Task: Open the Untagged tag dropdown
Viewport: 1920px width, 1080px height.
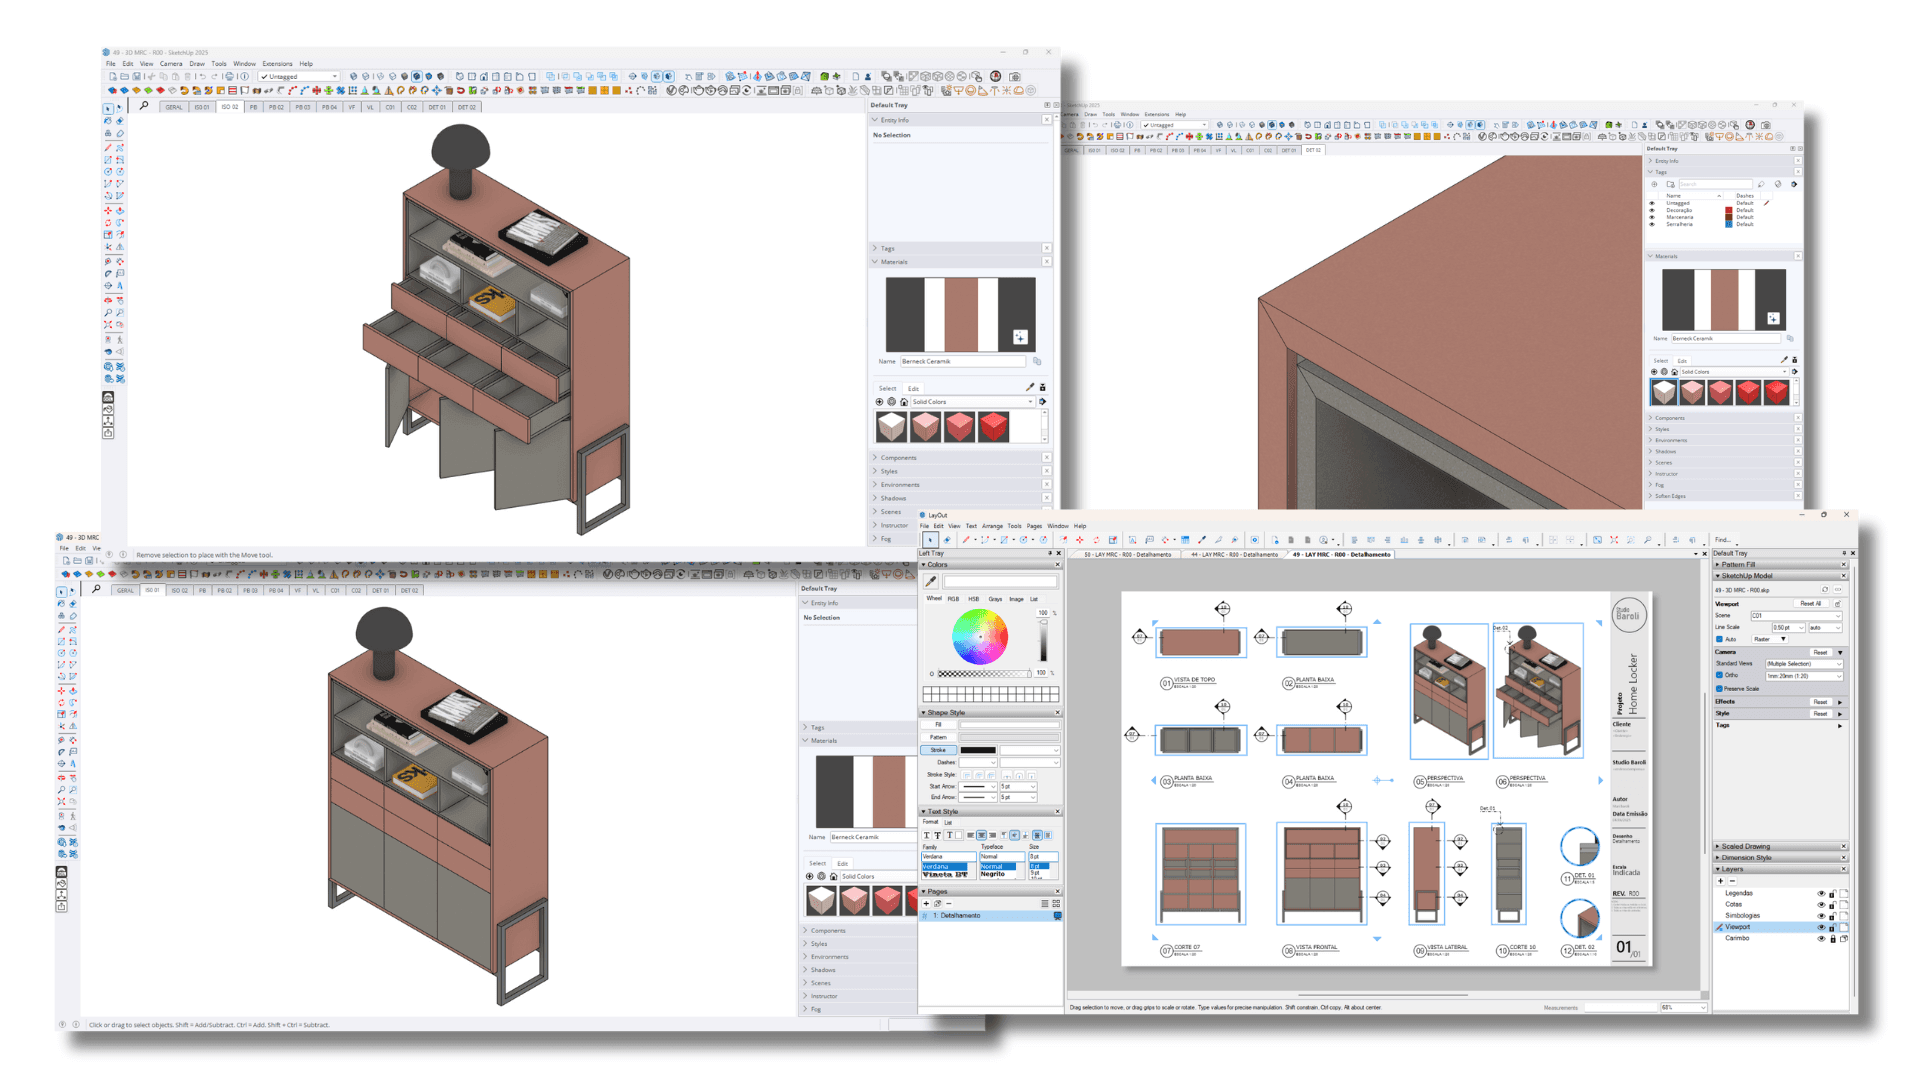Action: click(x=299, y=76)
